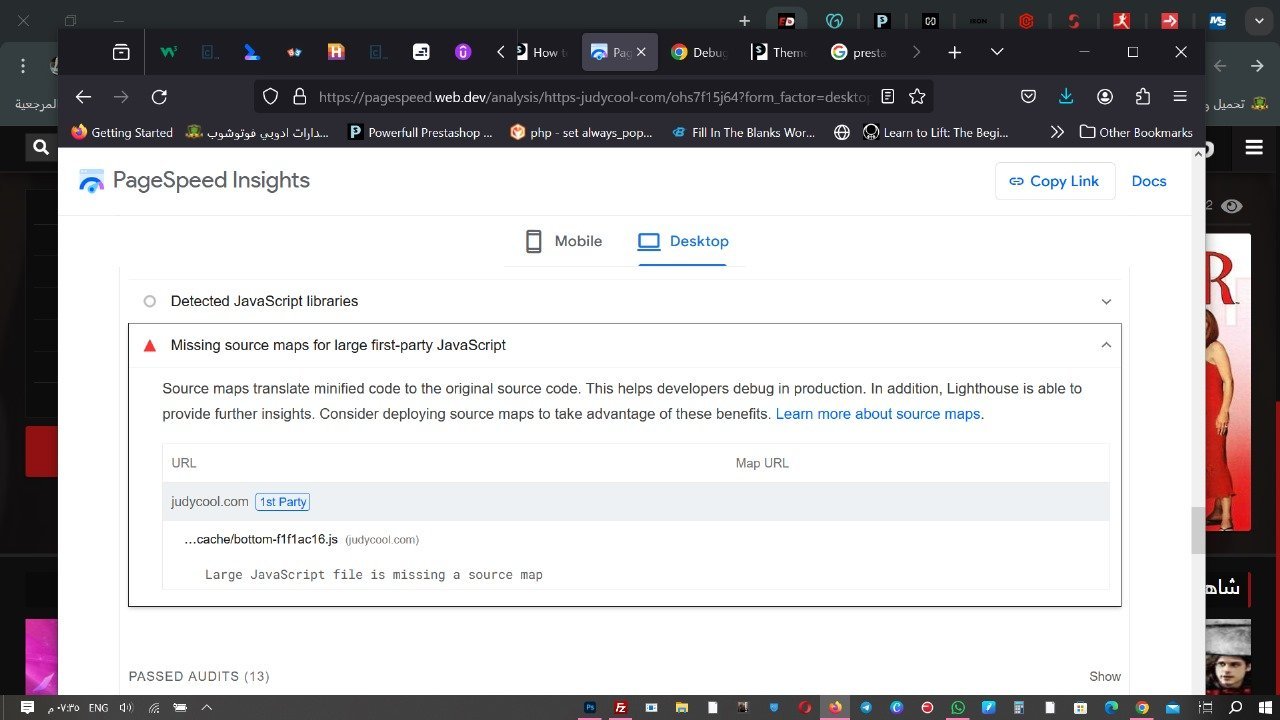Expand Detected JavaScript libraries audit
This screenshot has height=720, width=1280.
(625, 301)
